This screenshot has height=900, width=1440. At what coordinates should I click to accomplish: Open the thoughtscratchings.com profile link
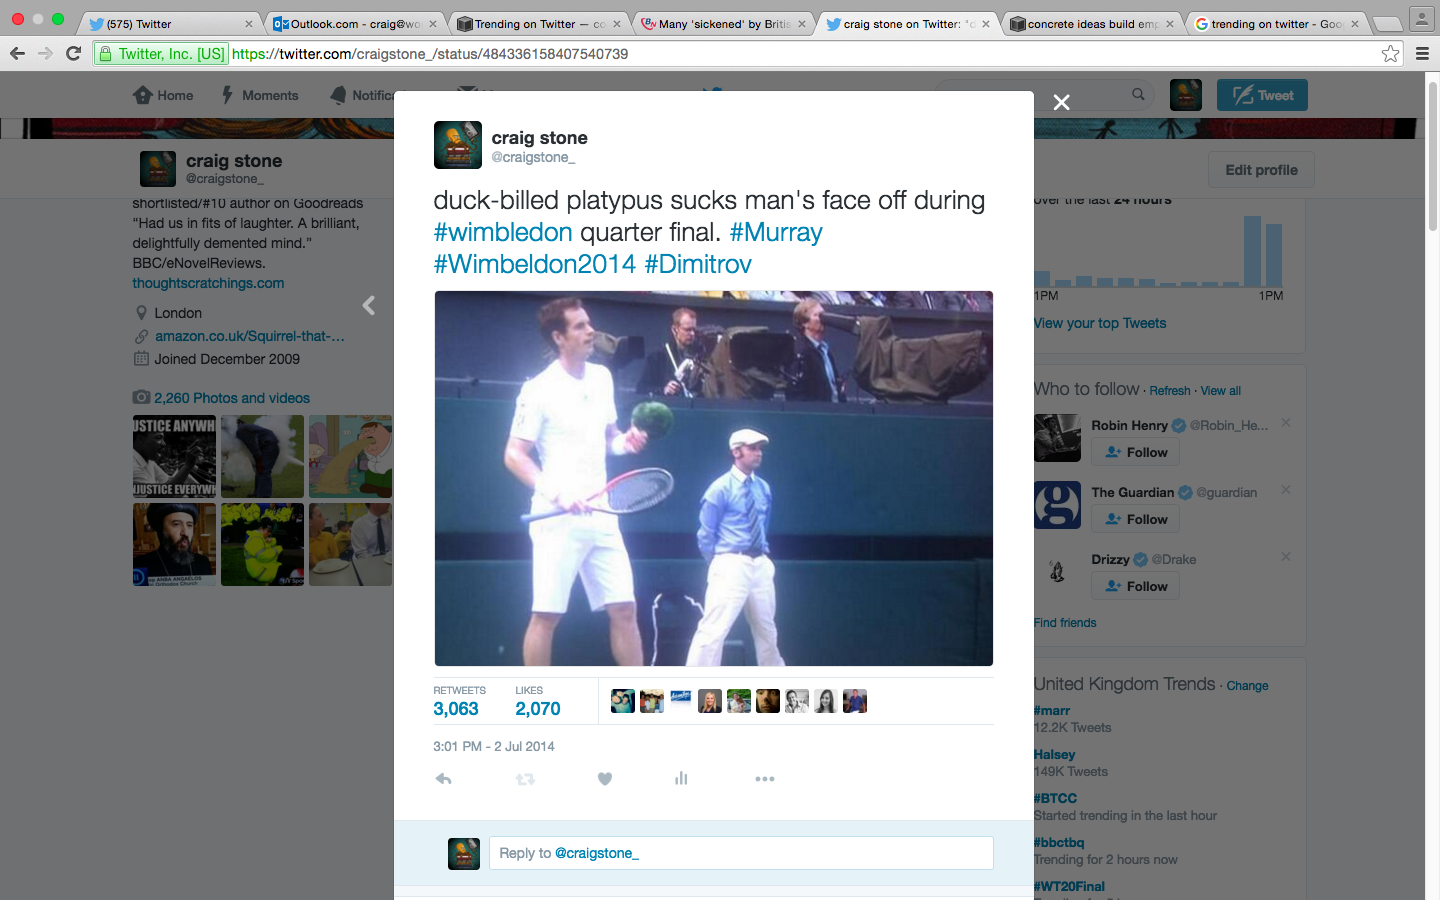(x=208, y=283)
